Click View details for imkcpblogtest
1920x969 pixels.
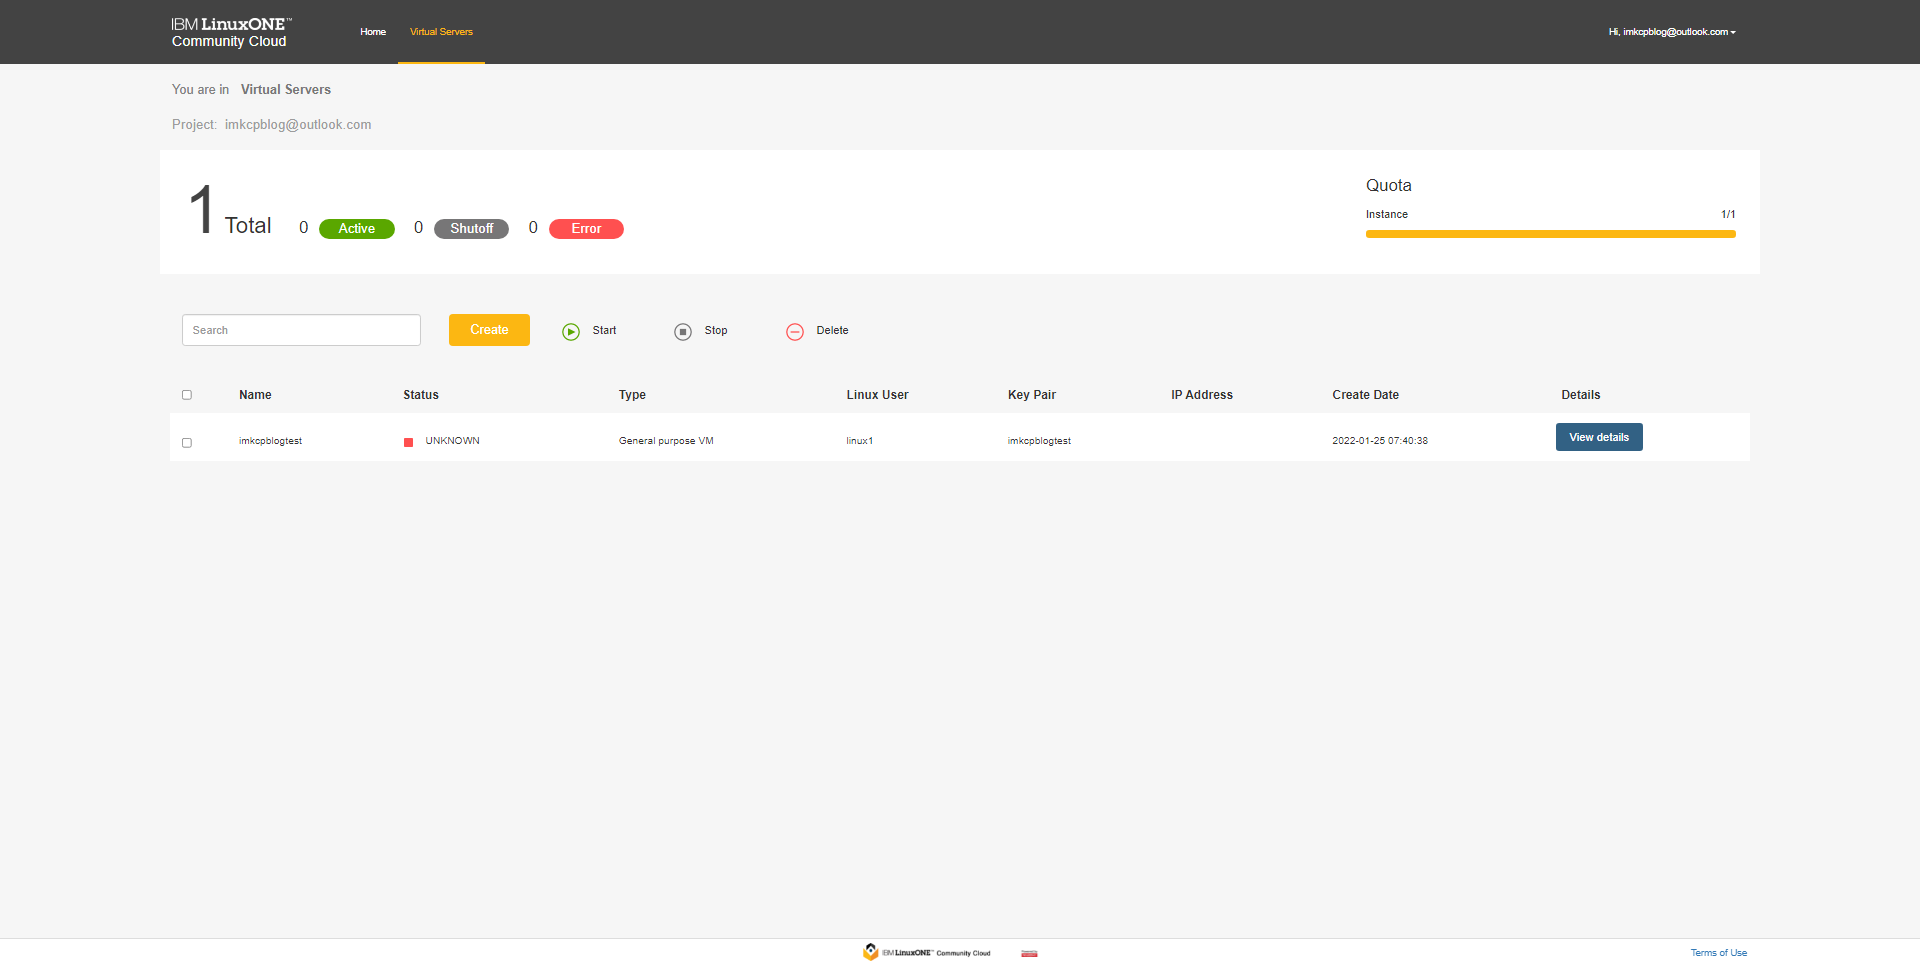click(1598, 437)
